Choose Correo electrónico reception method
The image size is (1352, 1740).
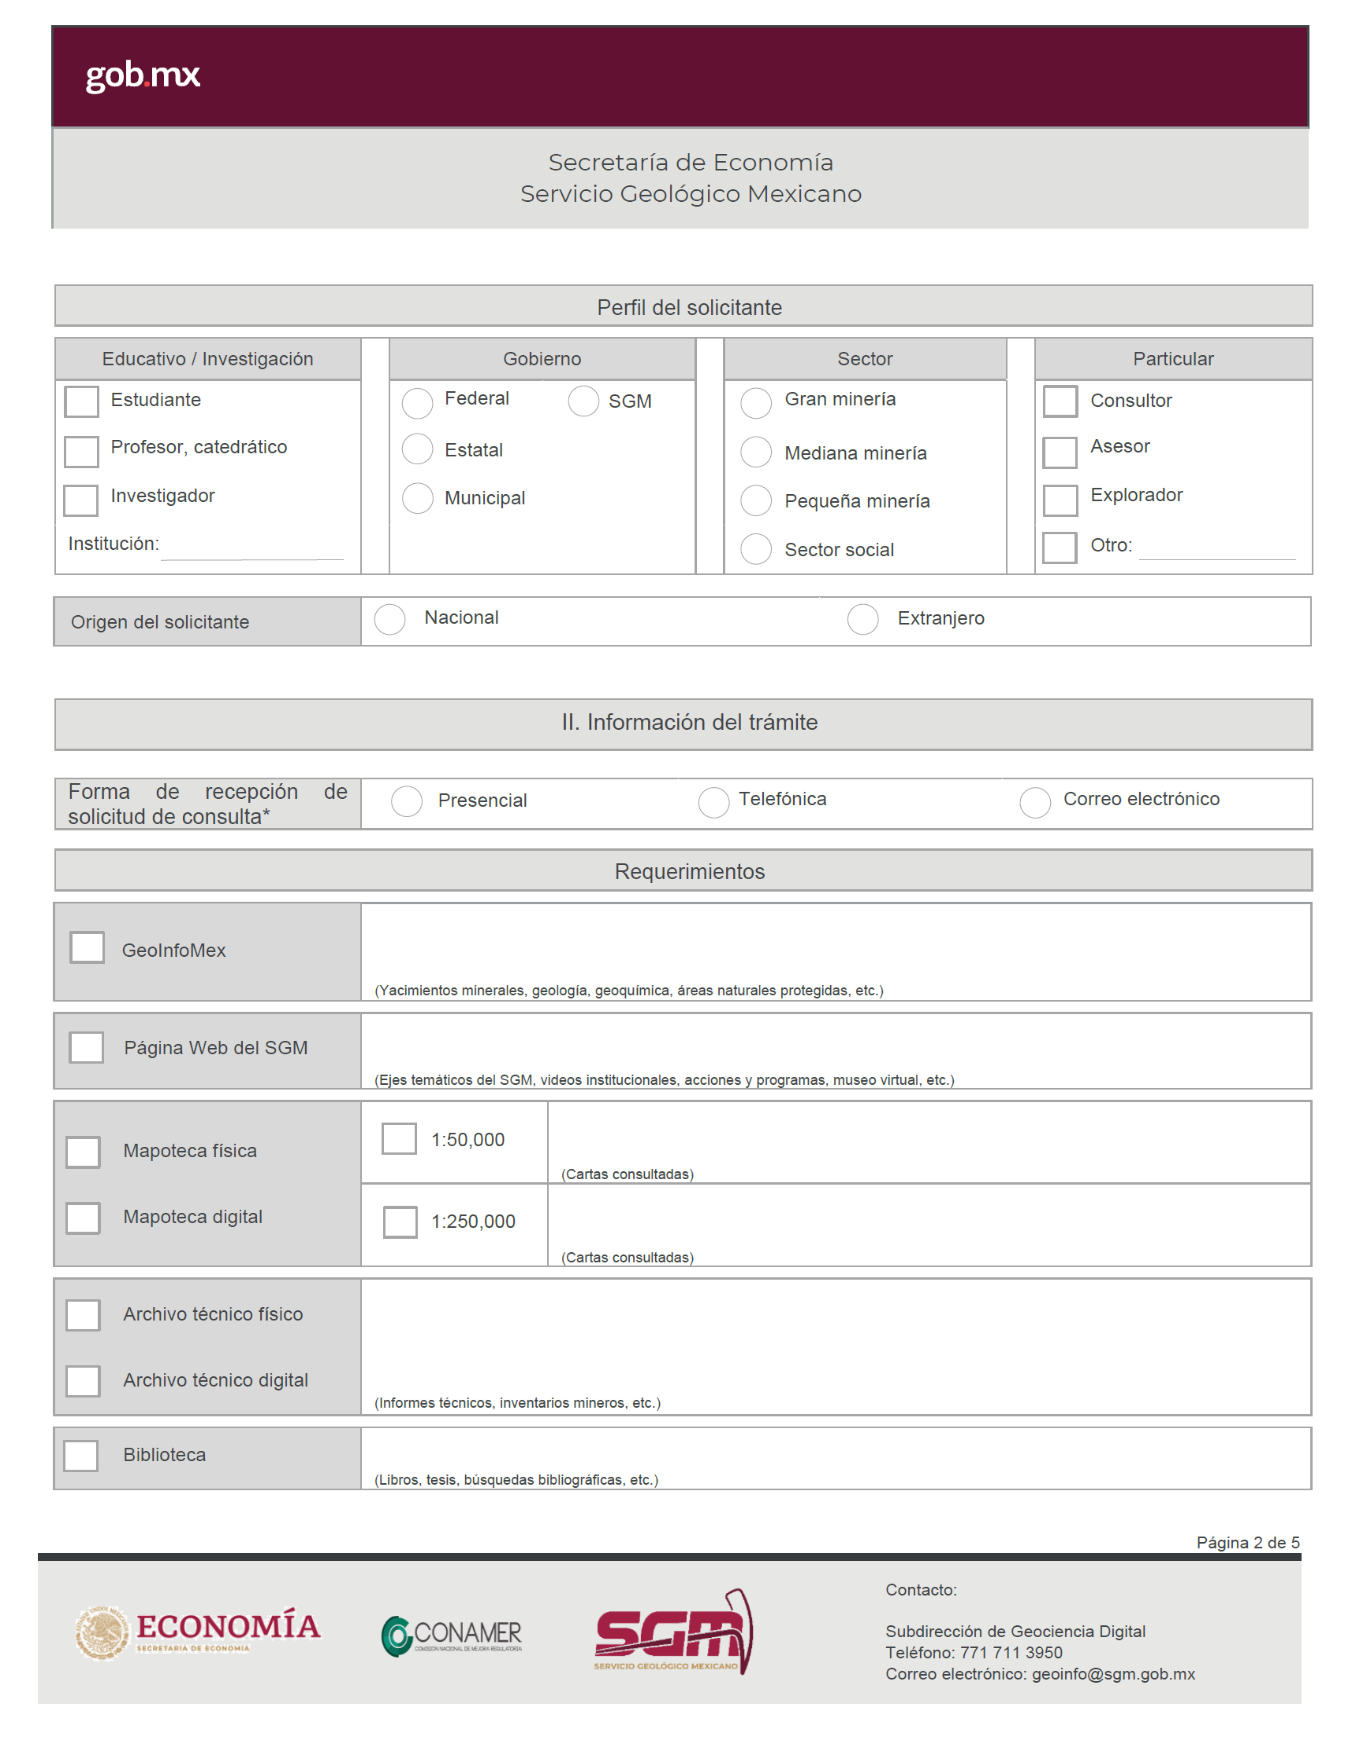pos(1035,802)
